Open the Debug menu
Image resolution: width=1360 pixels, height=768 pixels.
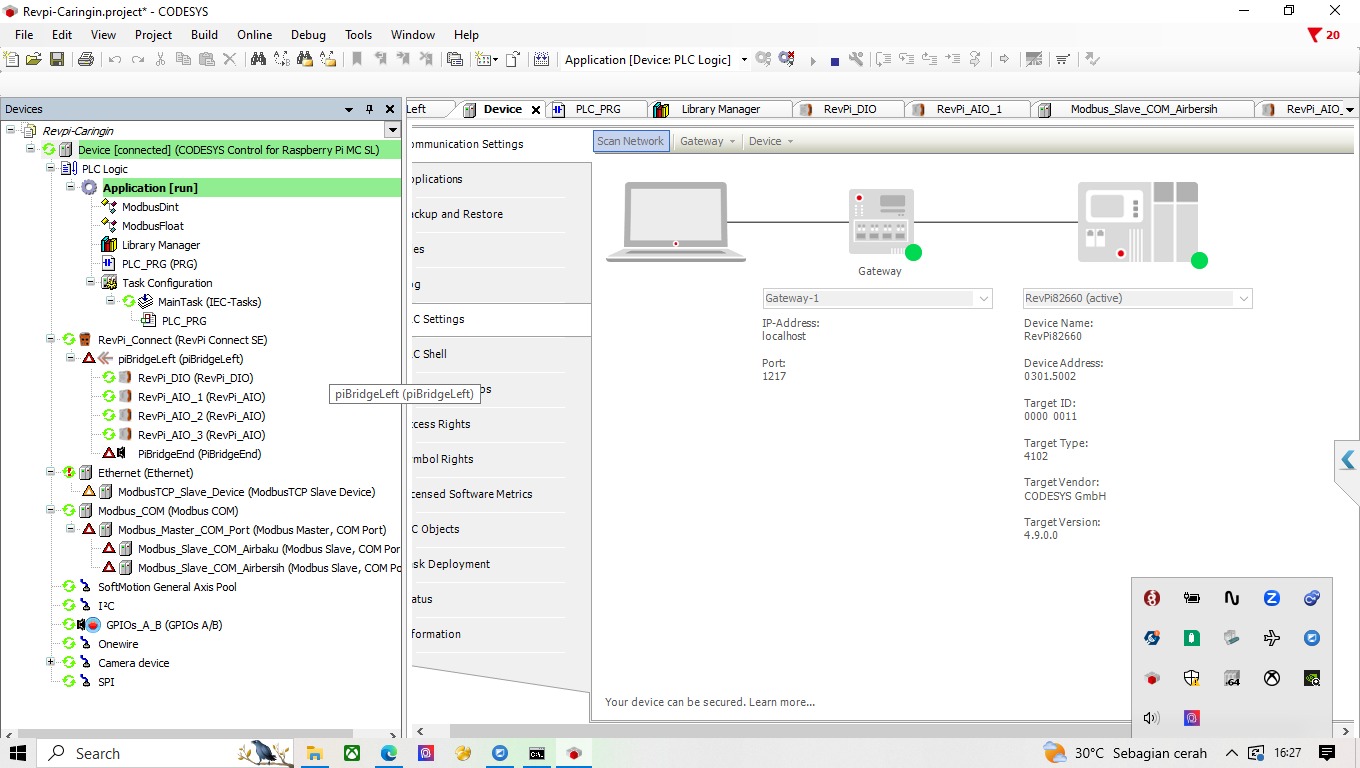tap(308, 35)
